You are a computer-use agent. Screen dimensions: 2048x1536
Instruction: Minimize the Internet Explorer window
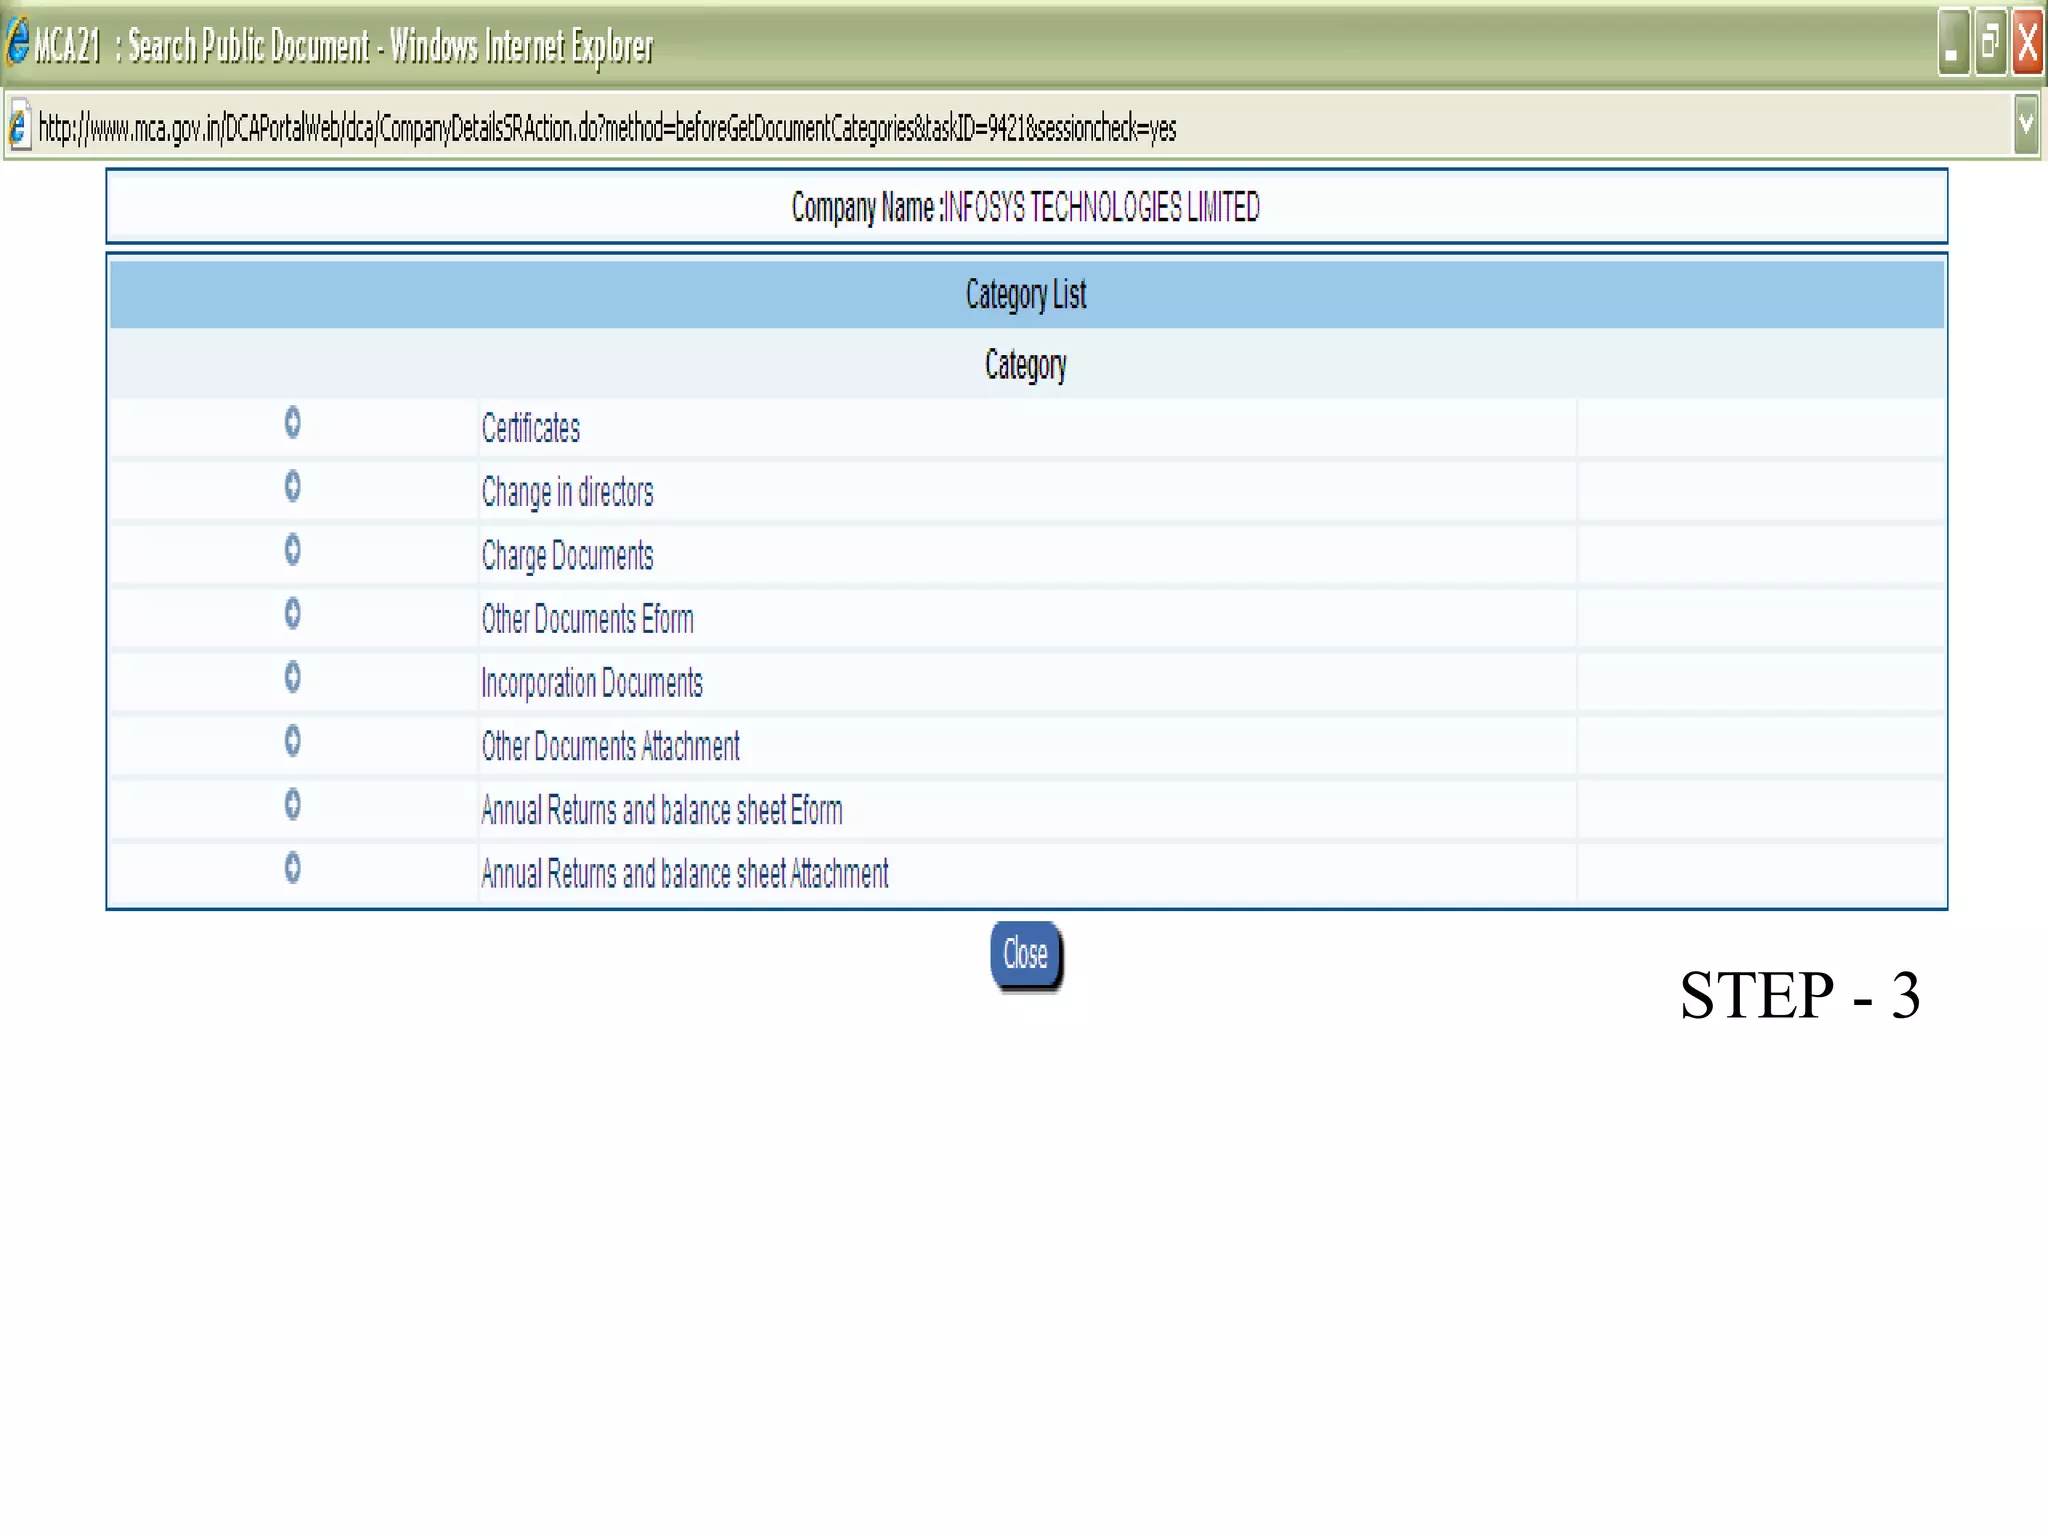pos(1952,44)
